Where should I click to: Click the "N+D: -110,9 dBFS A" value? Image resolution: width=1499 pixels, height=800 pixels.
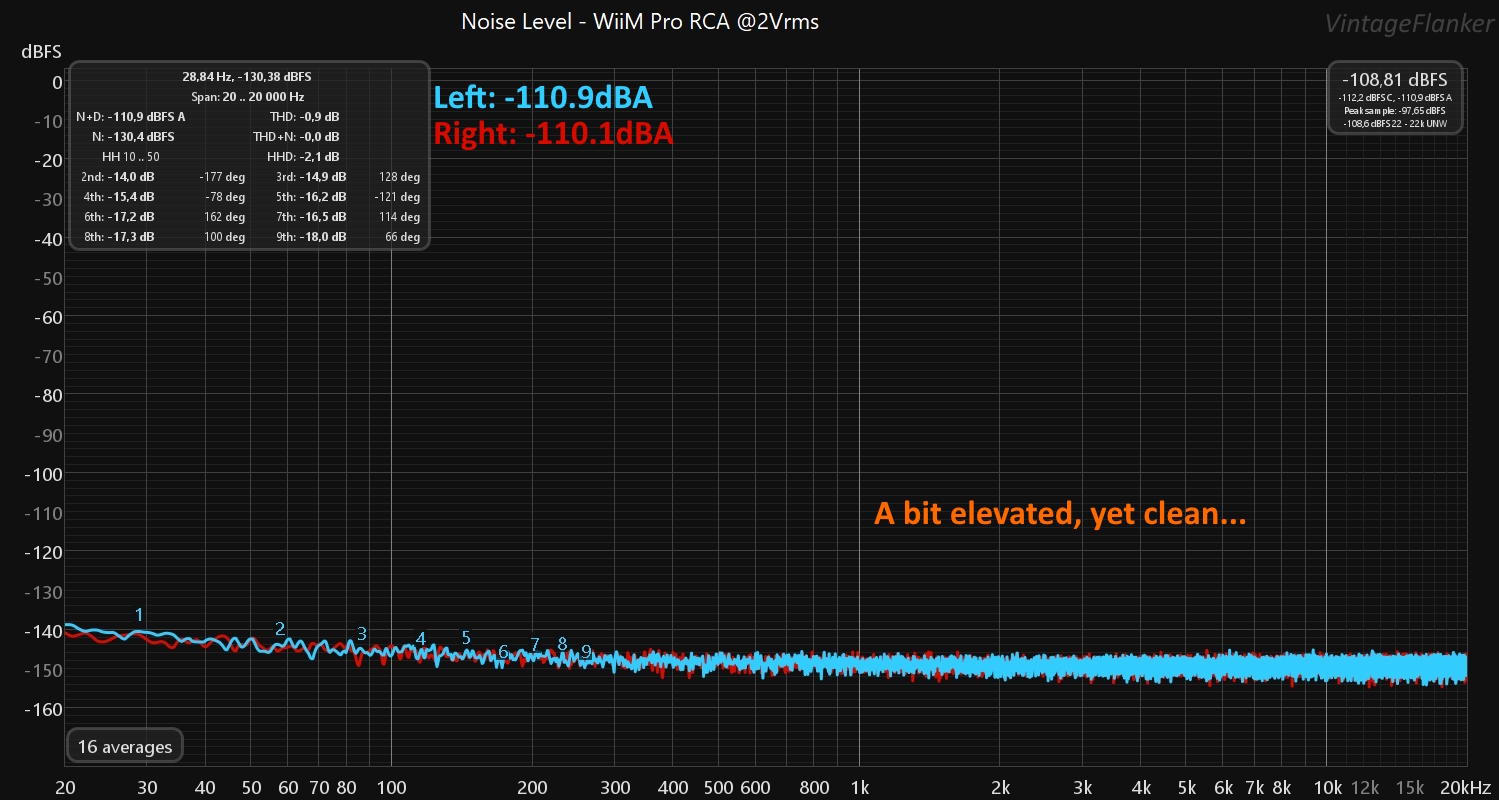(131, 117)
